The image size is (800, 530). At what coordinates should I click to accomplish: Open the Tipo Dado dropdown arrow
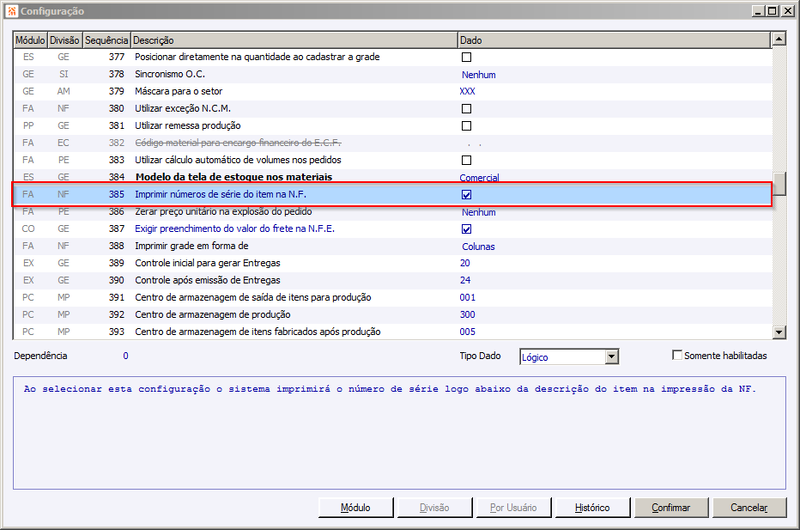(x=612, y=357)
